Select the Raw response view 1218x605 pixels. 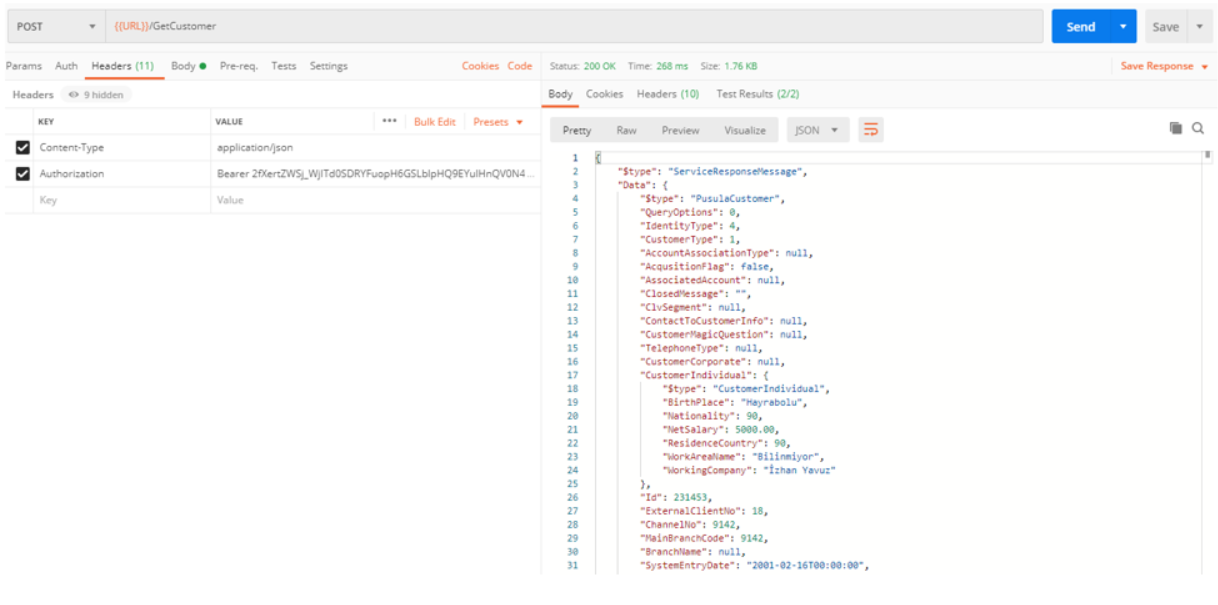[626, 130]
